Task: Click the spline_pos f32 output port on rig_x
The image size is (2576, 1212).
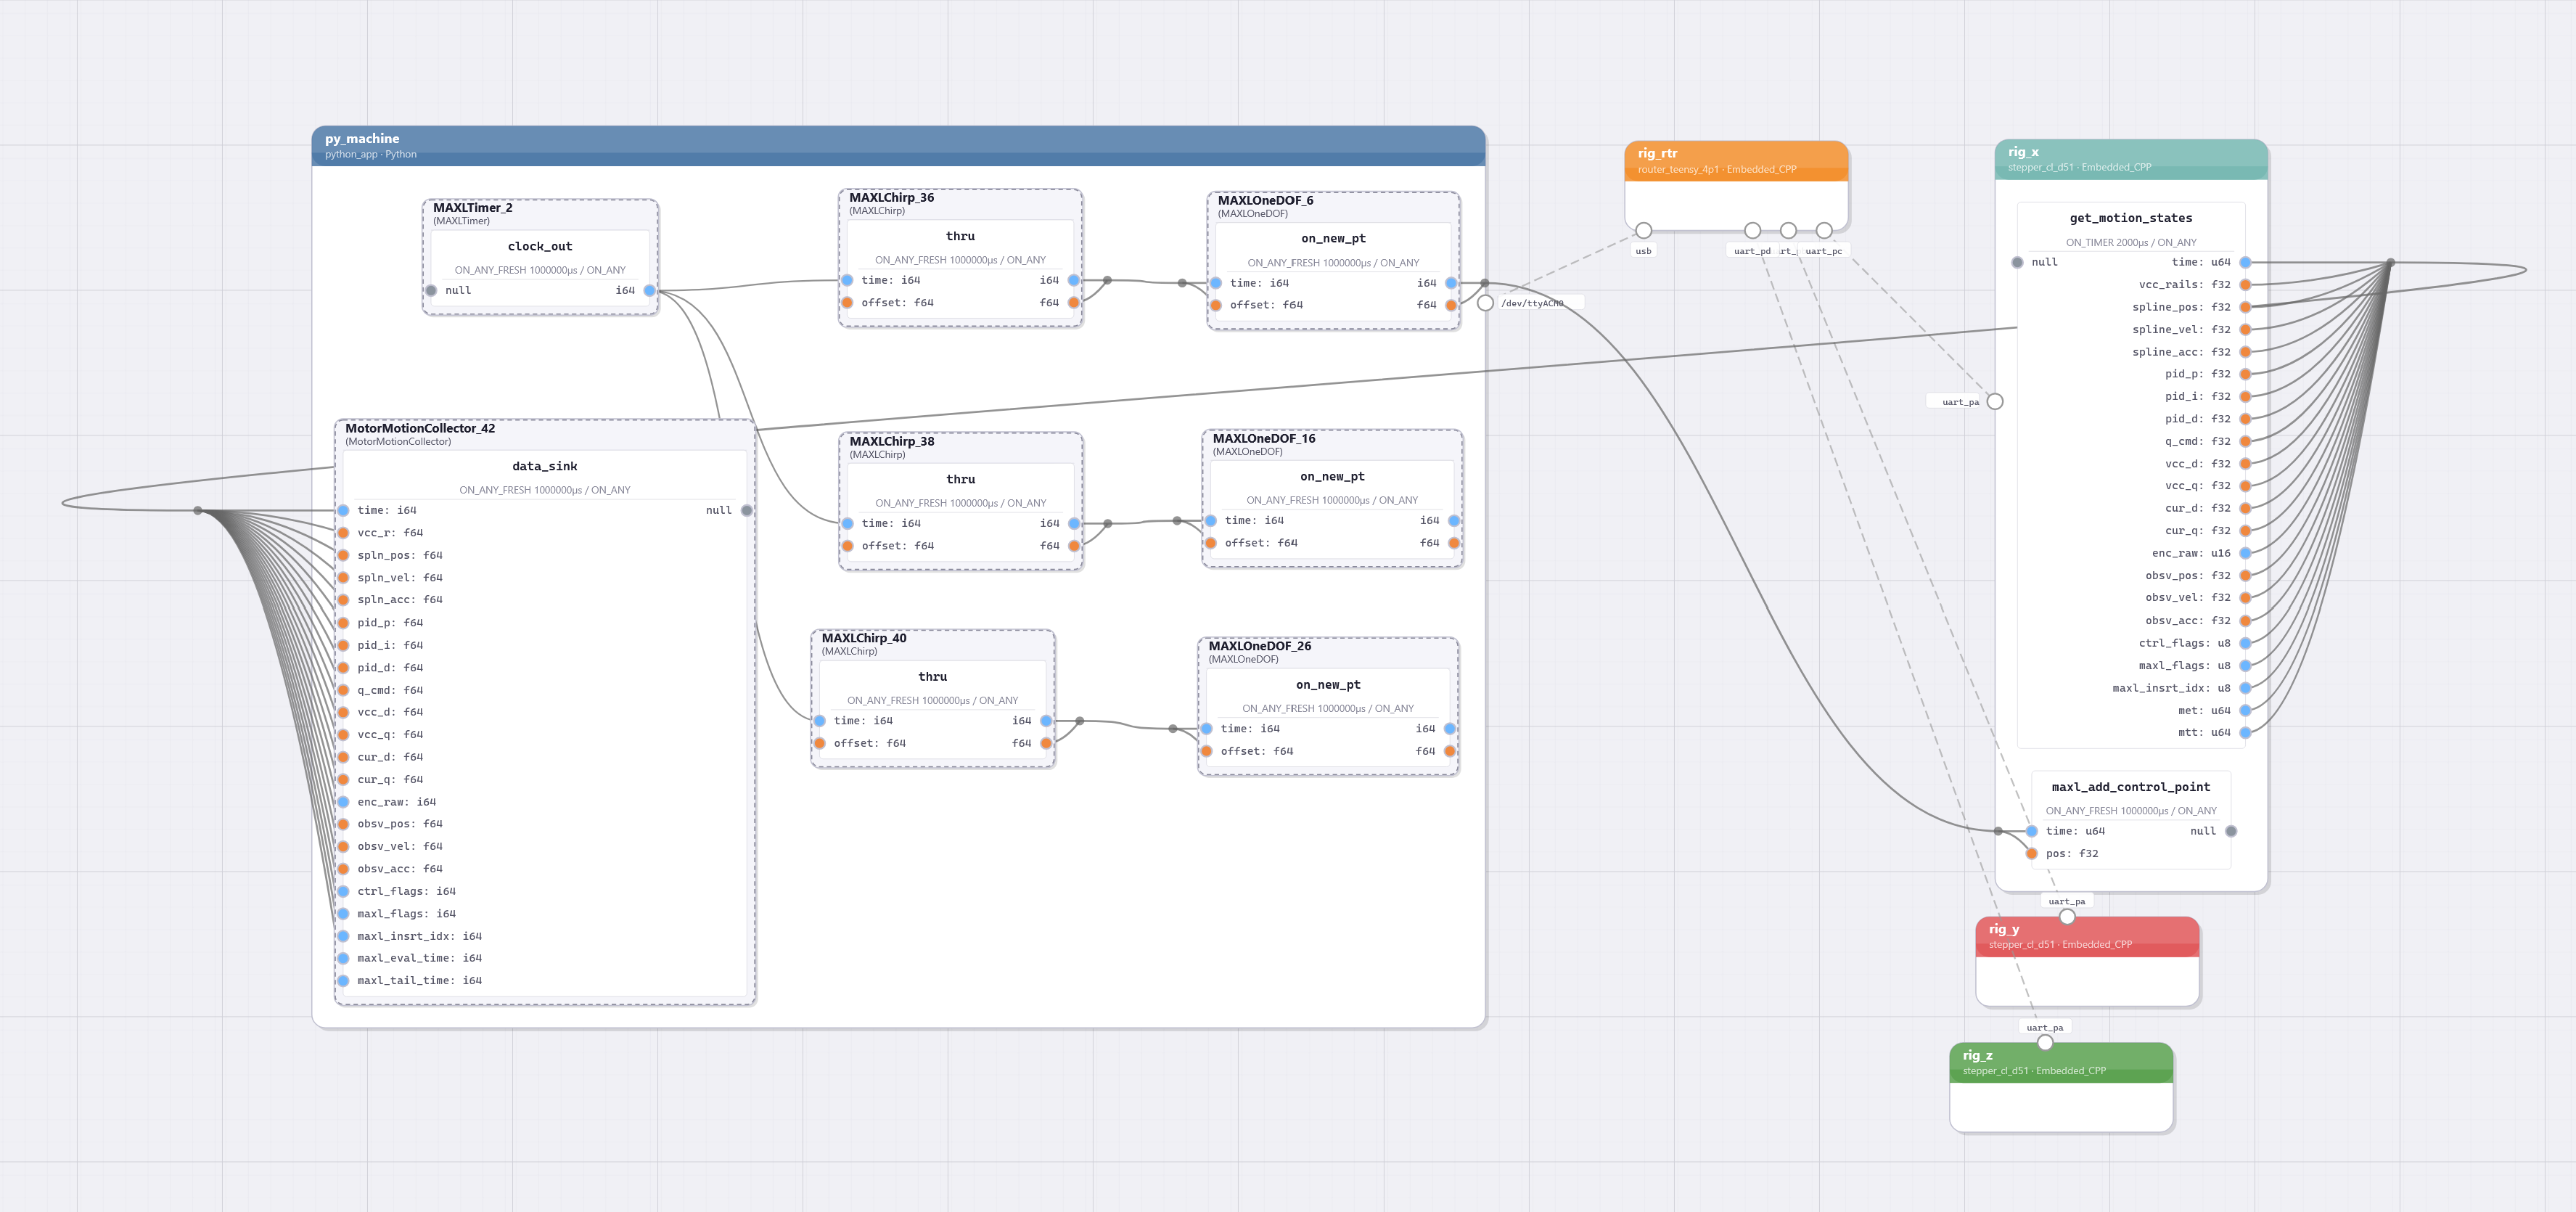Action: pyautogui.click(x=2245, y=307)
